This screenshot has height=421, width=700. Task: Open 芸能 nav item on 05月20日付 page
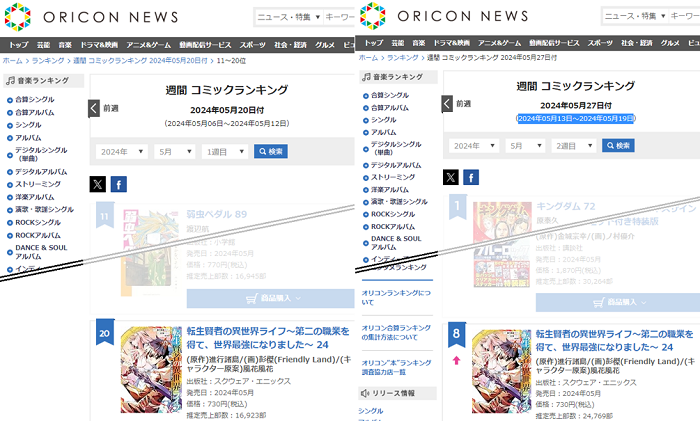point(43,45)
